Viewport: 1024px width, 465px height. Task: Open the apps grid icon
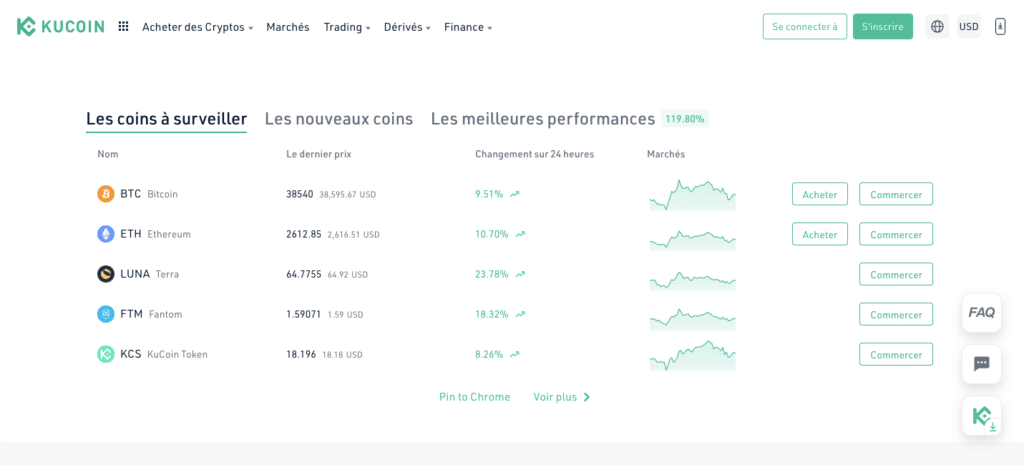tap(123, 27)
